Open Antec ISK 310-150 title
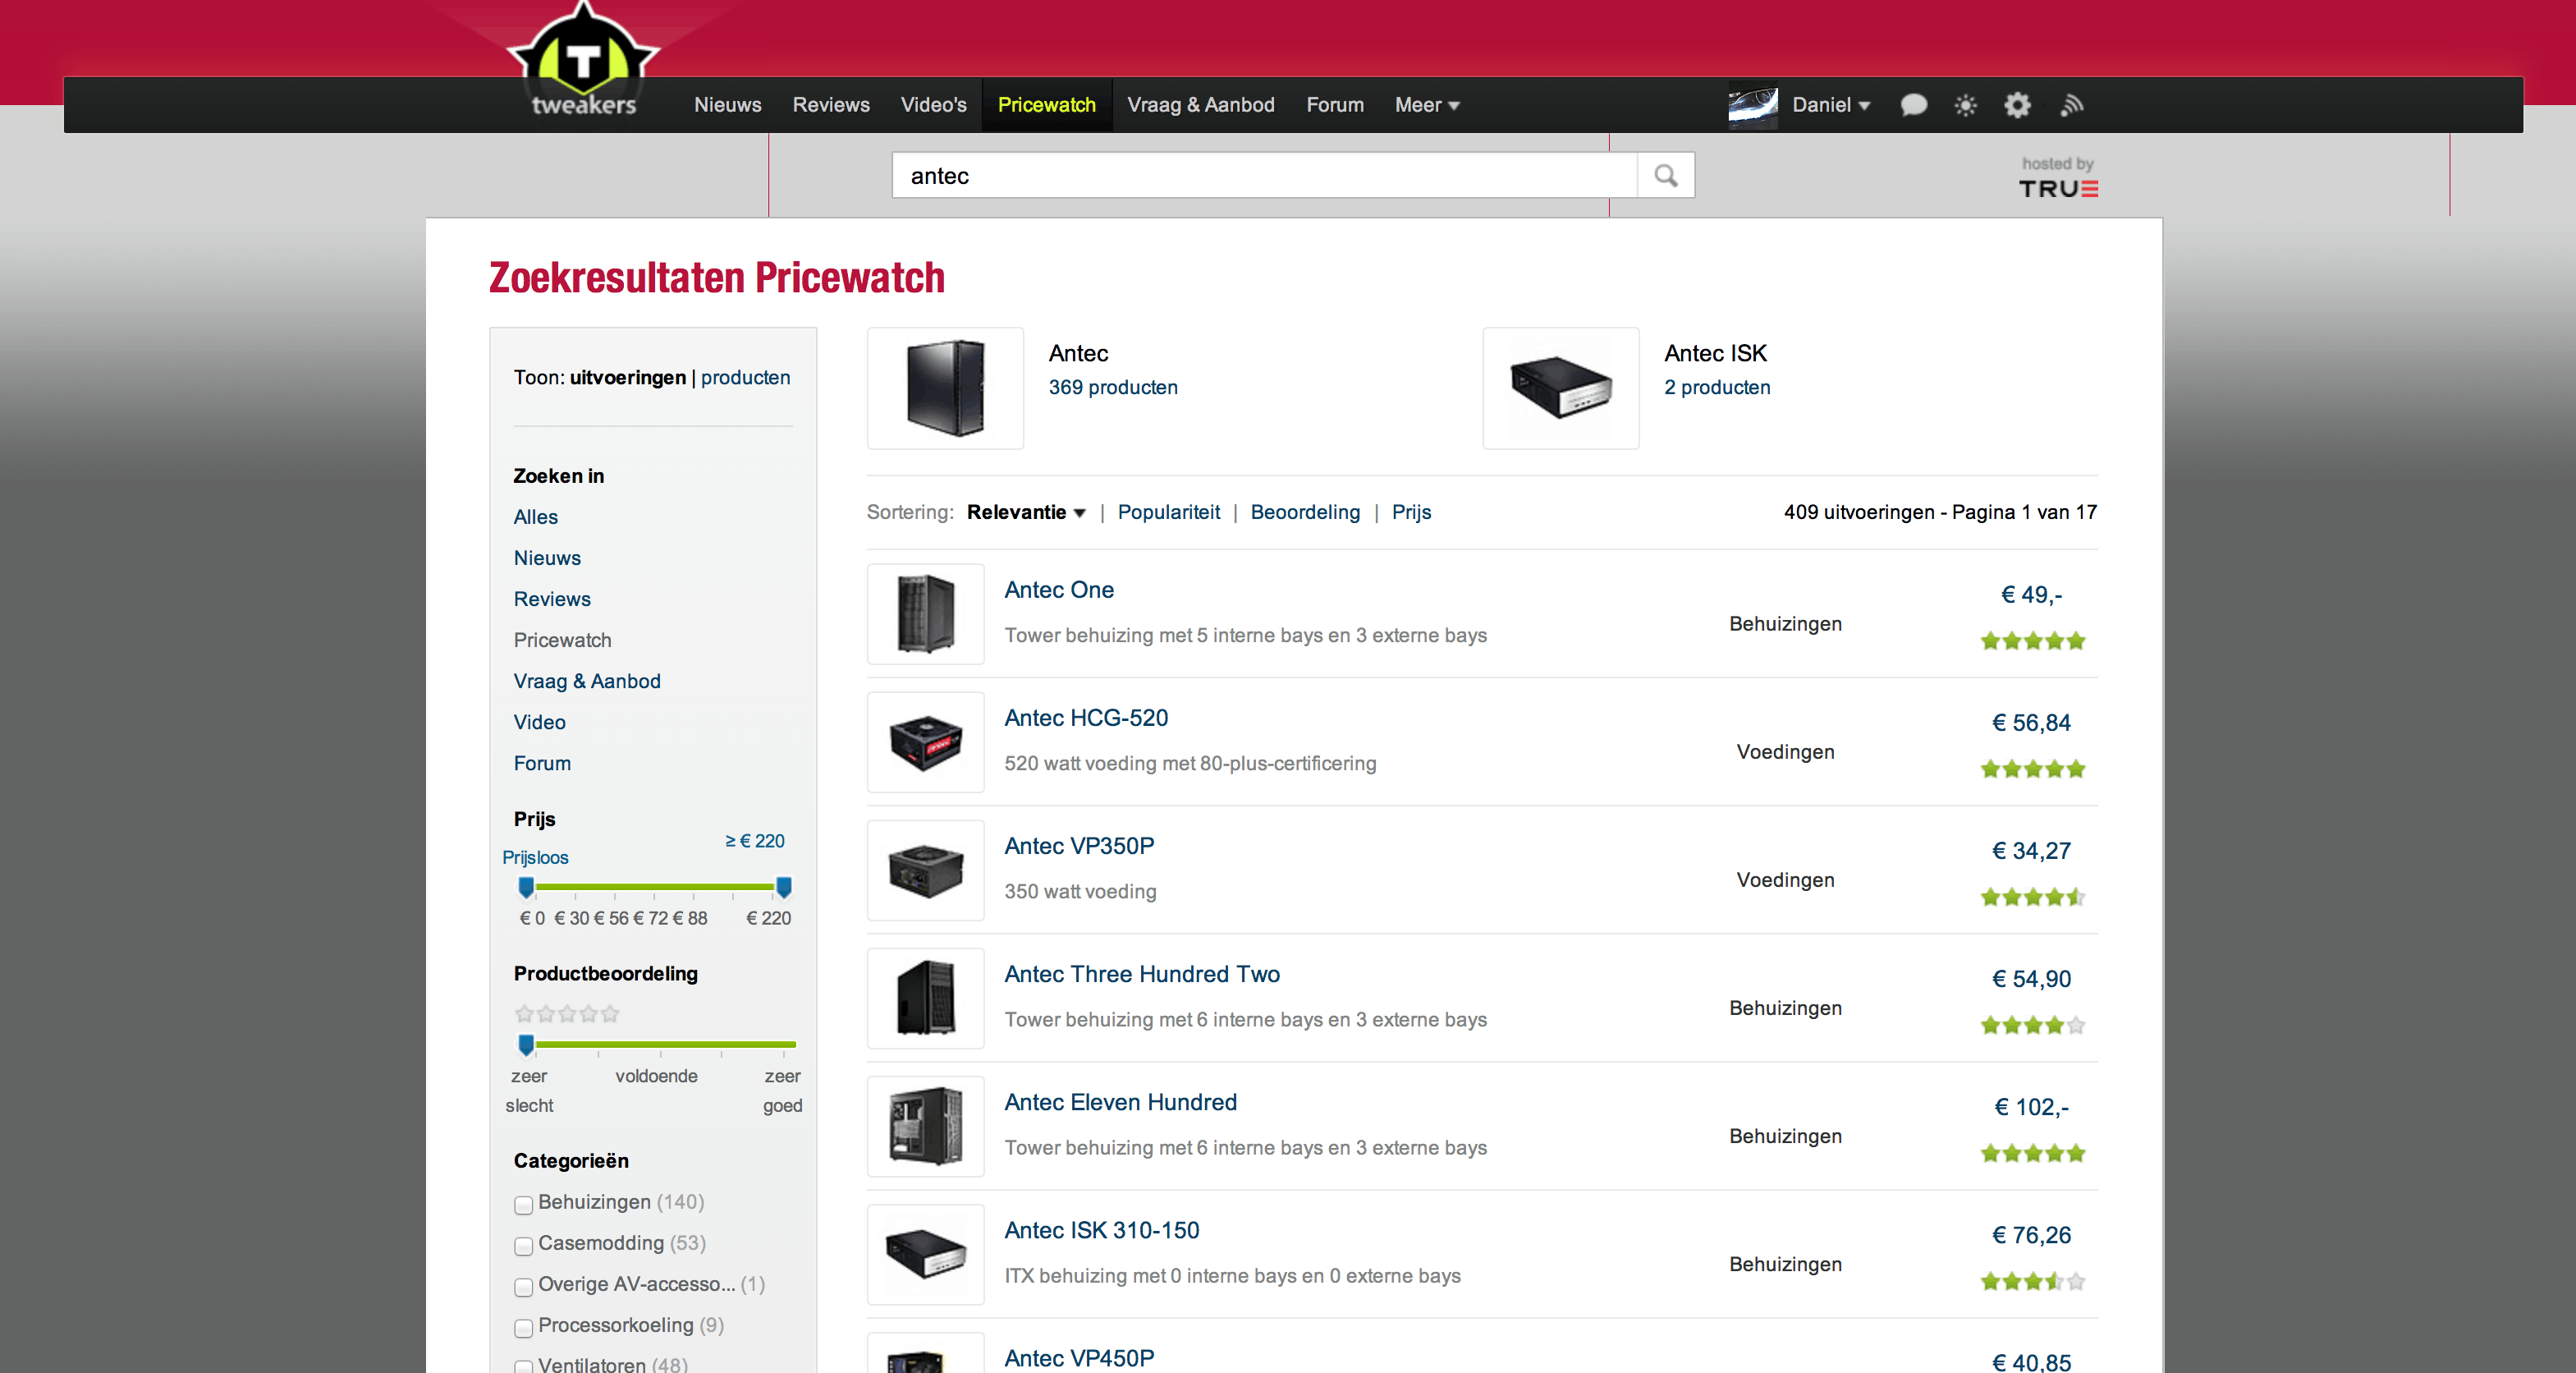2576x1373 pixels. click(x=1101, y=1230)
